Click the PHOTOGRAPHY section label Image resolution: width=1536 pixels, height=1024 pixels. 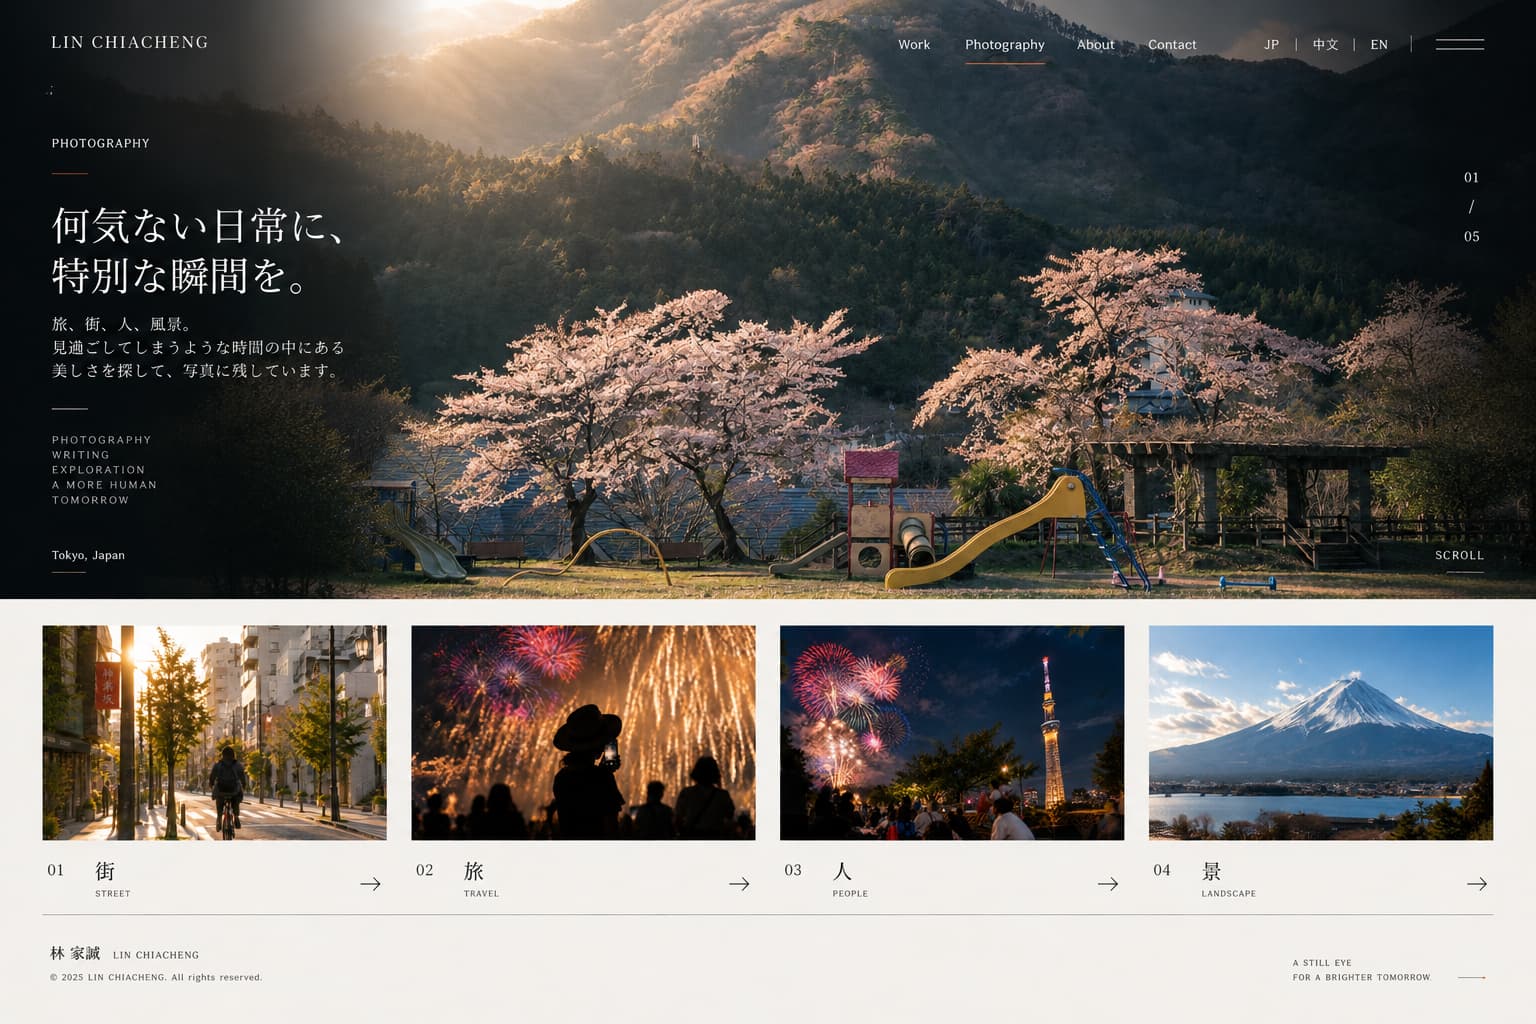[x=101, y=143]
